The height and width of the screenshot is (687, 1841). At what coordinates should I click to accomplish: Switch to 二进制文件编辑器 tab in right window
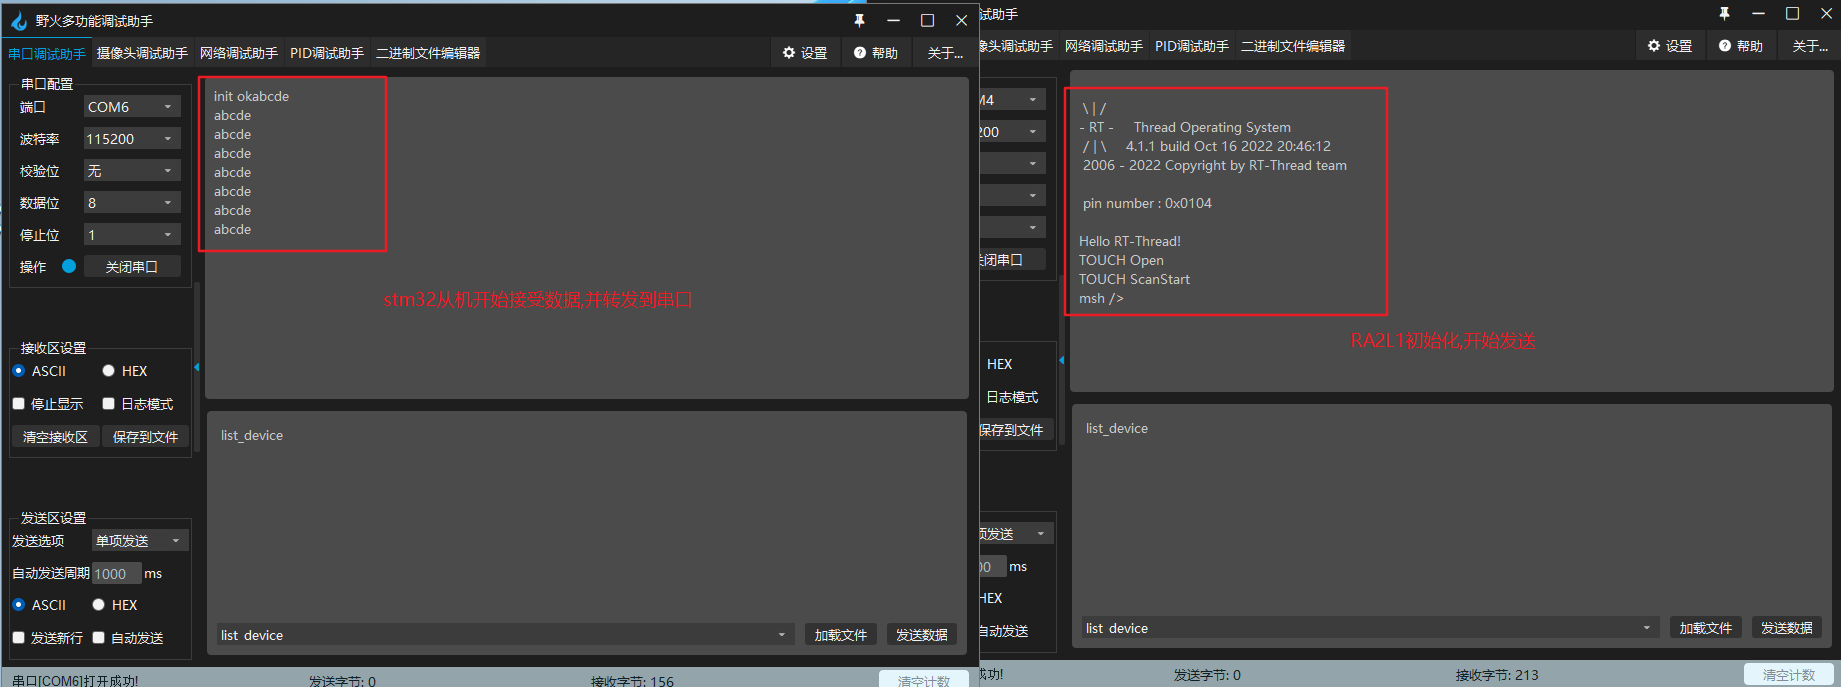(x=1293, y=46)
